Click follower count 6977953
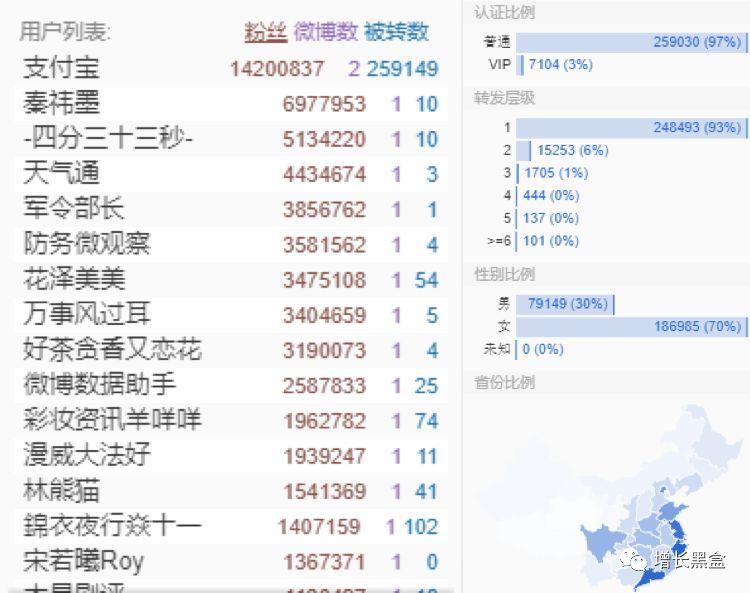Viewport: 750px width, 593px height. pyautogui.click(x=324, y=104)
